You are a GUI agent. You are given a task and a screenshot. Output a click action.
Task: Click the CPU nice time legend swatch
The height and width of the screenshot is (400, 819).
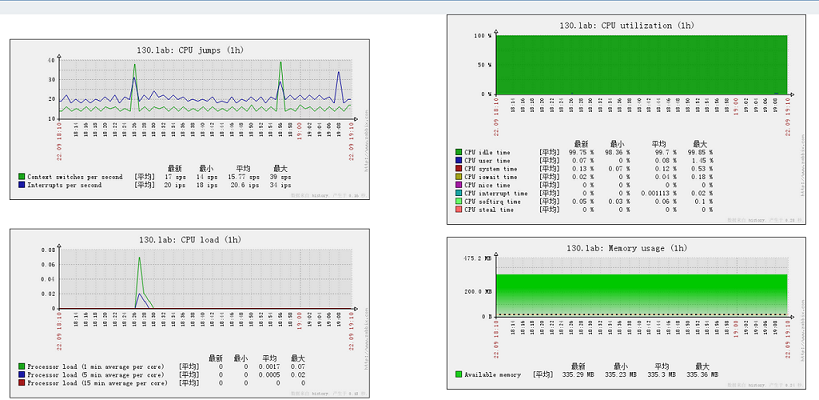point(458,185)
